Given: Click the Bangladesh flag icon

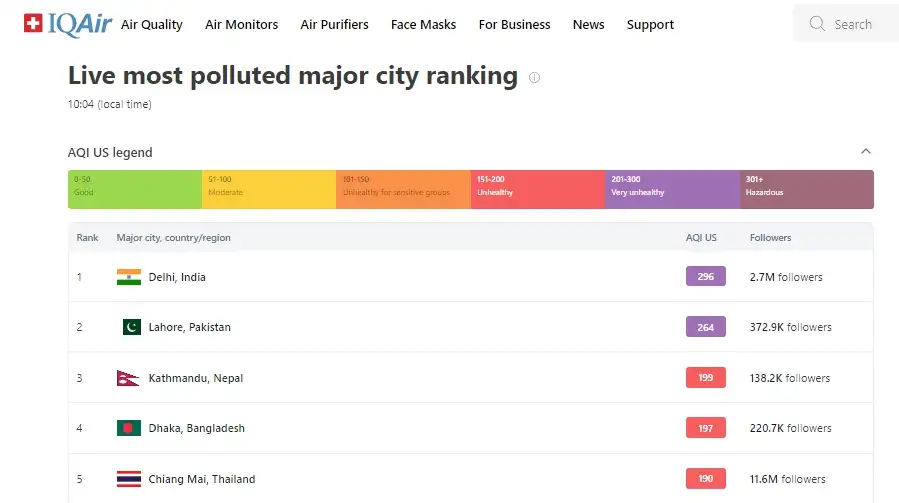Looking at the screenshot, I should 129,428.
